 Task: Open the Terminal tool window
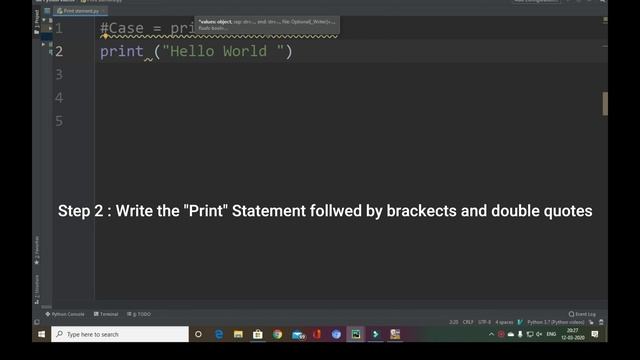pos(106,314)
